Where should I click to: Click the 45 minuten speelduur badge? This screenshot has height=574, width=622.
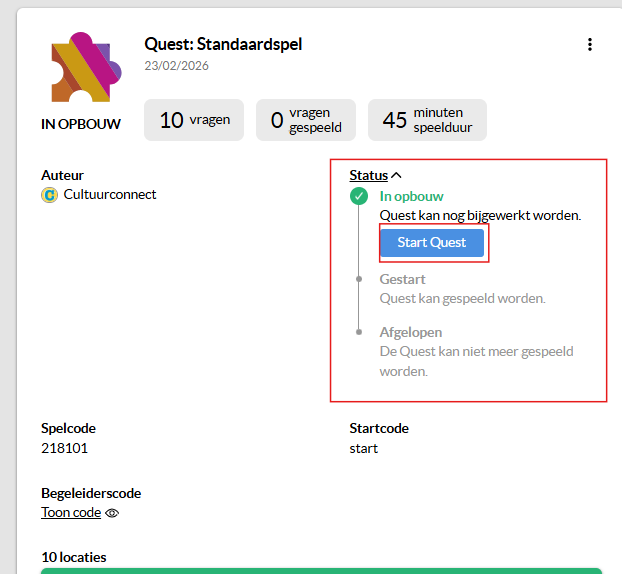[x=427, y=120]
